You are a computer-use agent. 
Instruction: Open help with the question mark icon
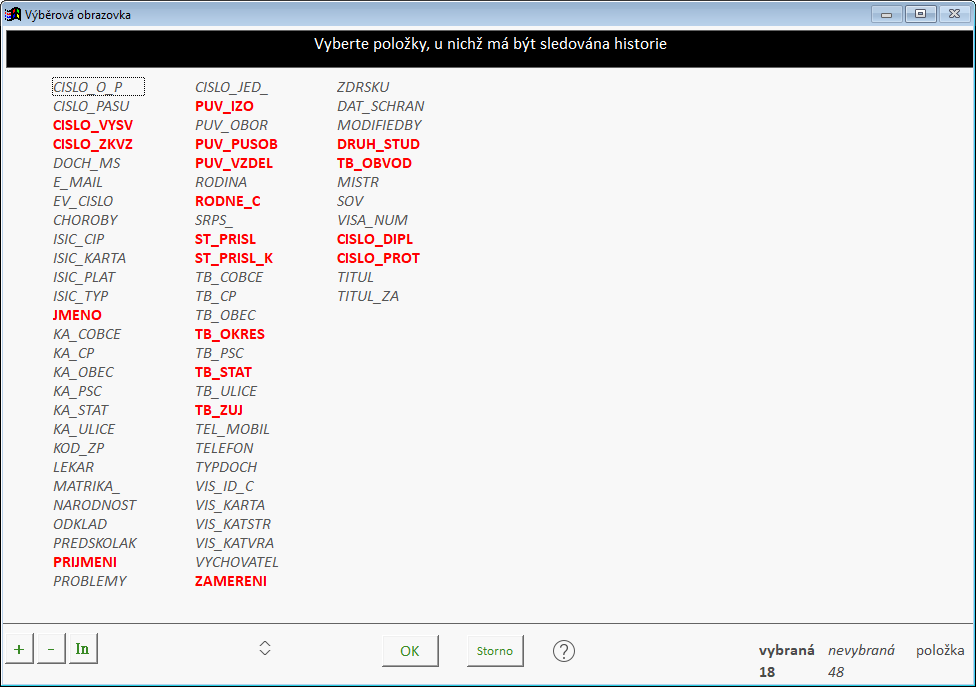coord(564,651)
